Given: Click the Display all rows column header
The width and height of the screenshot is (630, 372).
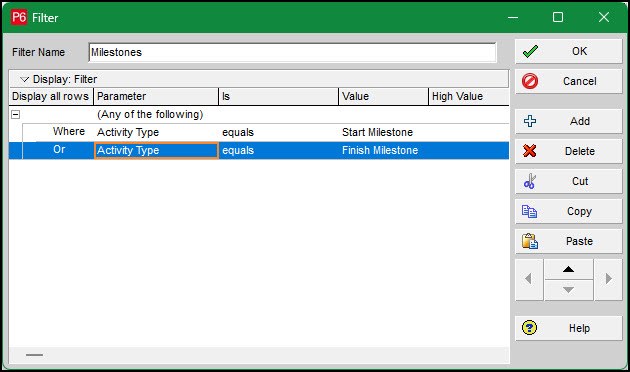Looking at the screenshot, I should [x=51, y=96].
